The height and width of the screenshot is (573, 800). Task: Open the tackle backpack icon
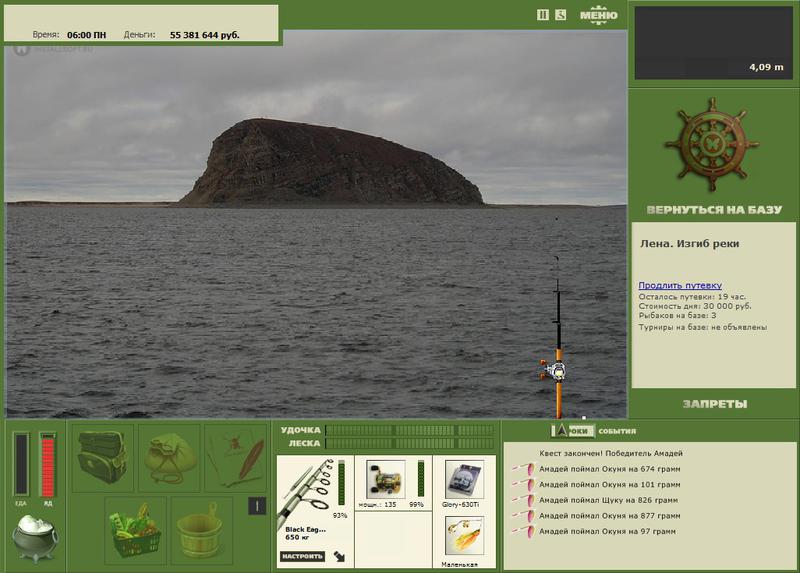[103, 457]
